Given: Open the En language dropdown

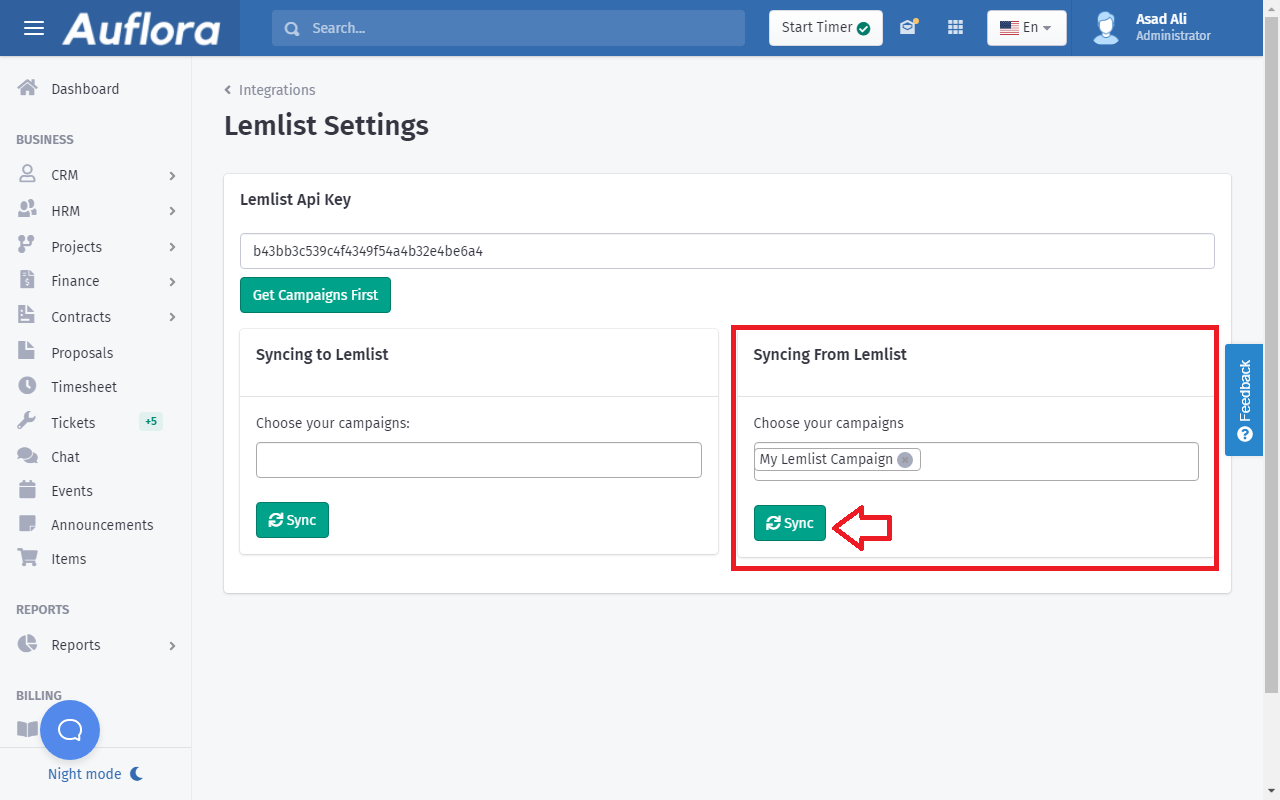Looking at the screenshot, I should 1026,28.
